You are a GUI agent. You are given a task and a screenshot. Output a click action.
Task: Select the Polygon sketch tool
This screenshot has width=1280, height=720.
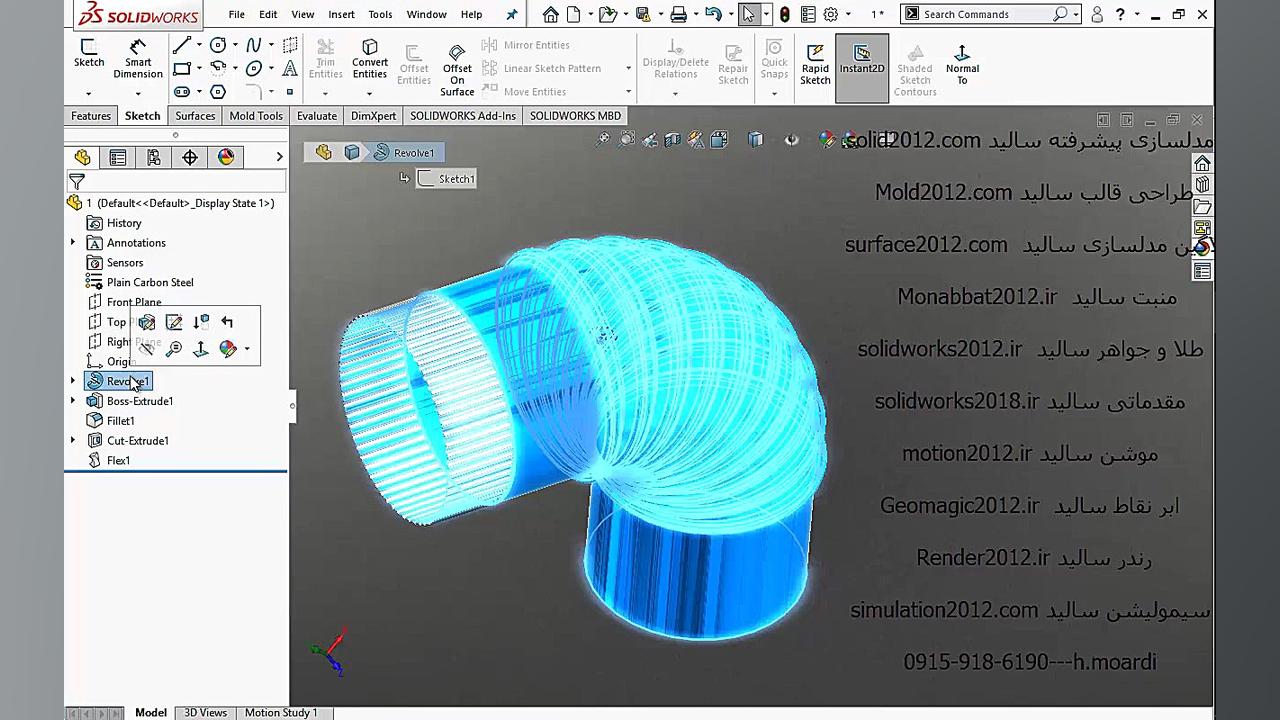[217, 91]
